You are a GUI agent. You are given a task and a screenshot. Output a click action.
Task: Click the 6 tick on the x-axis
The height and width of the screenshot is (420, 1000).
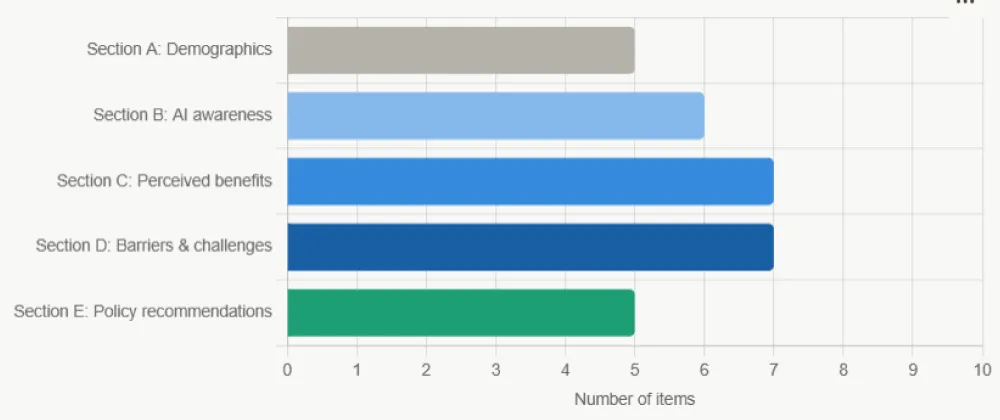704,370
